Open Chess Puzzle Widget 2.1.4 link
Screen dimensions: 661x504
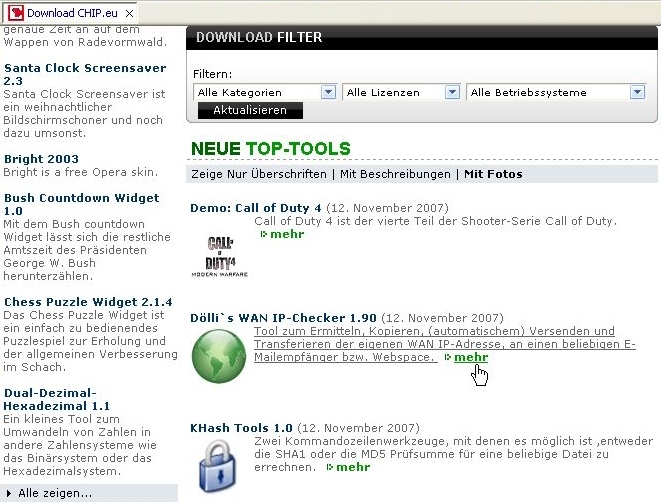88,302
